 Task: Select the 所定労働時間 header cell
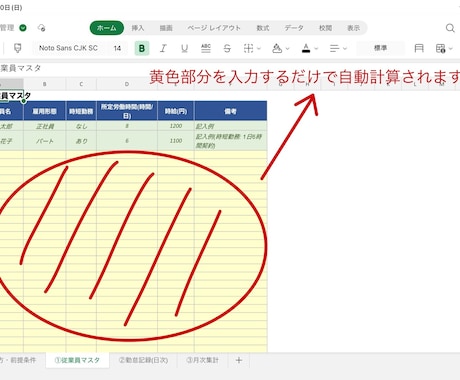(127, 111)
